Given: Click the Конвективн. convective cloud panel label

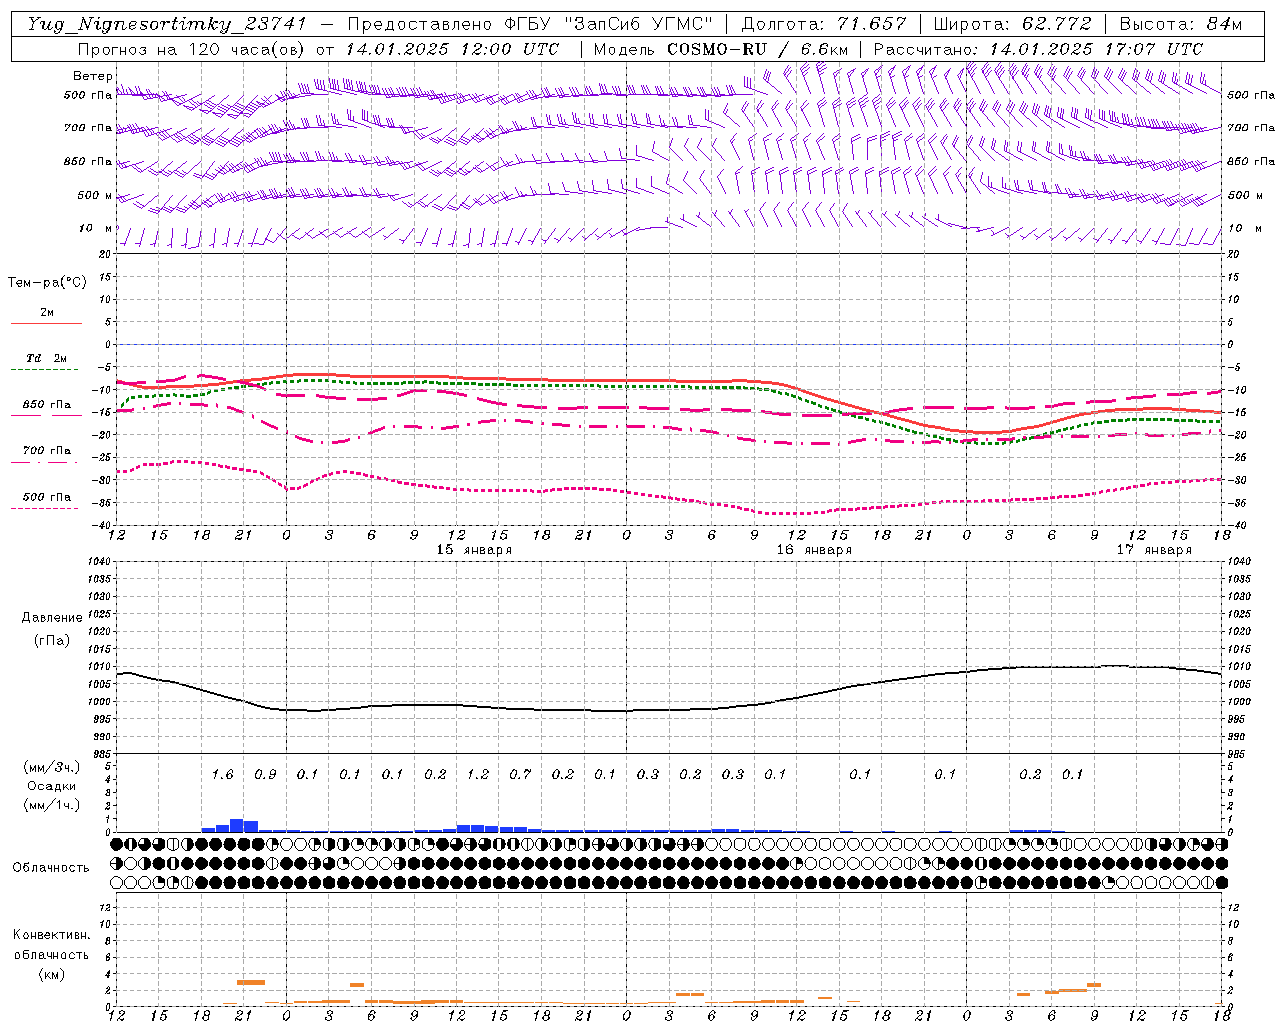Looking at the screenshot, I should click(51, 935).
